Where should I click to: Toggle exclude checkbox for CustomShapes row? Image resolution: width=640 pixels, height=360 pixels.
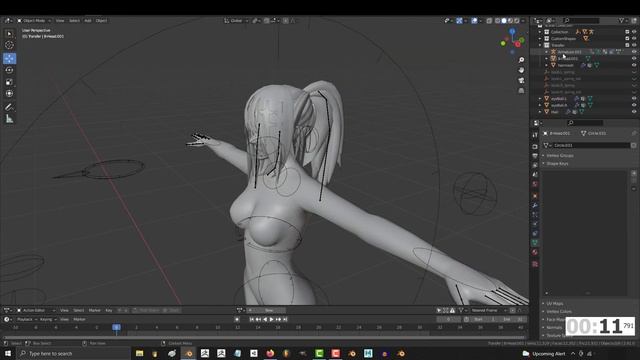coord(627,38)
